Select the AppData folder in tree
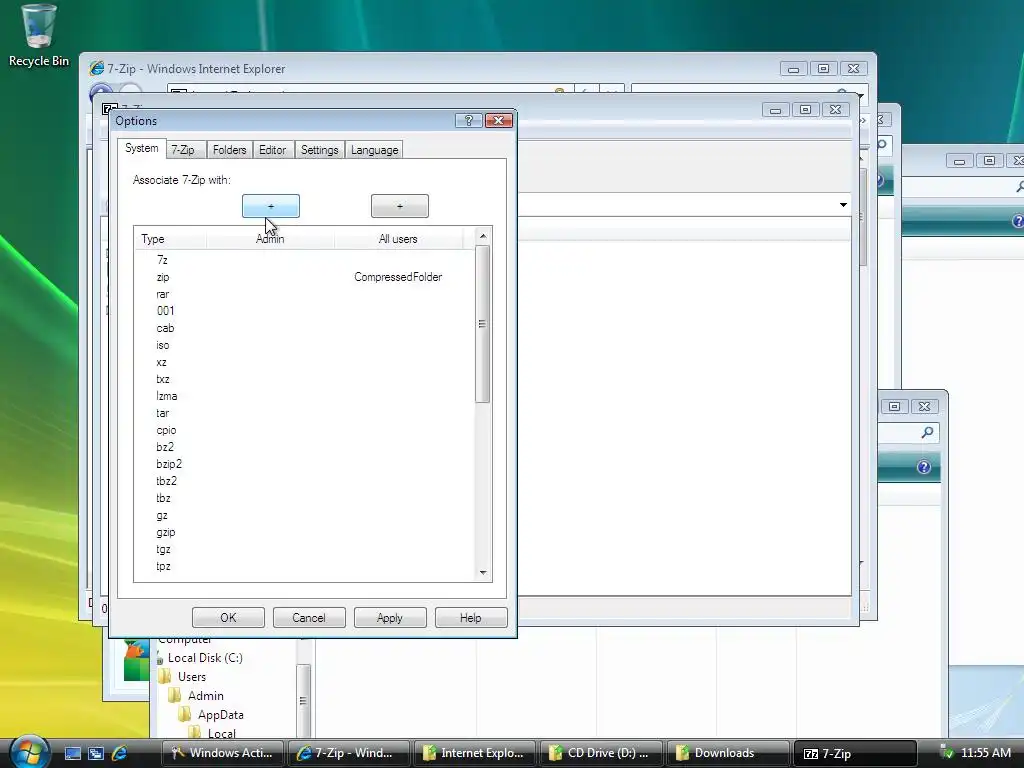 click(220, 714)
